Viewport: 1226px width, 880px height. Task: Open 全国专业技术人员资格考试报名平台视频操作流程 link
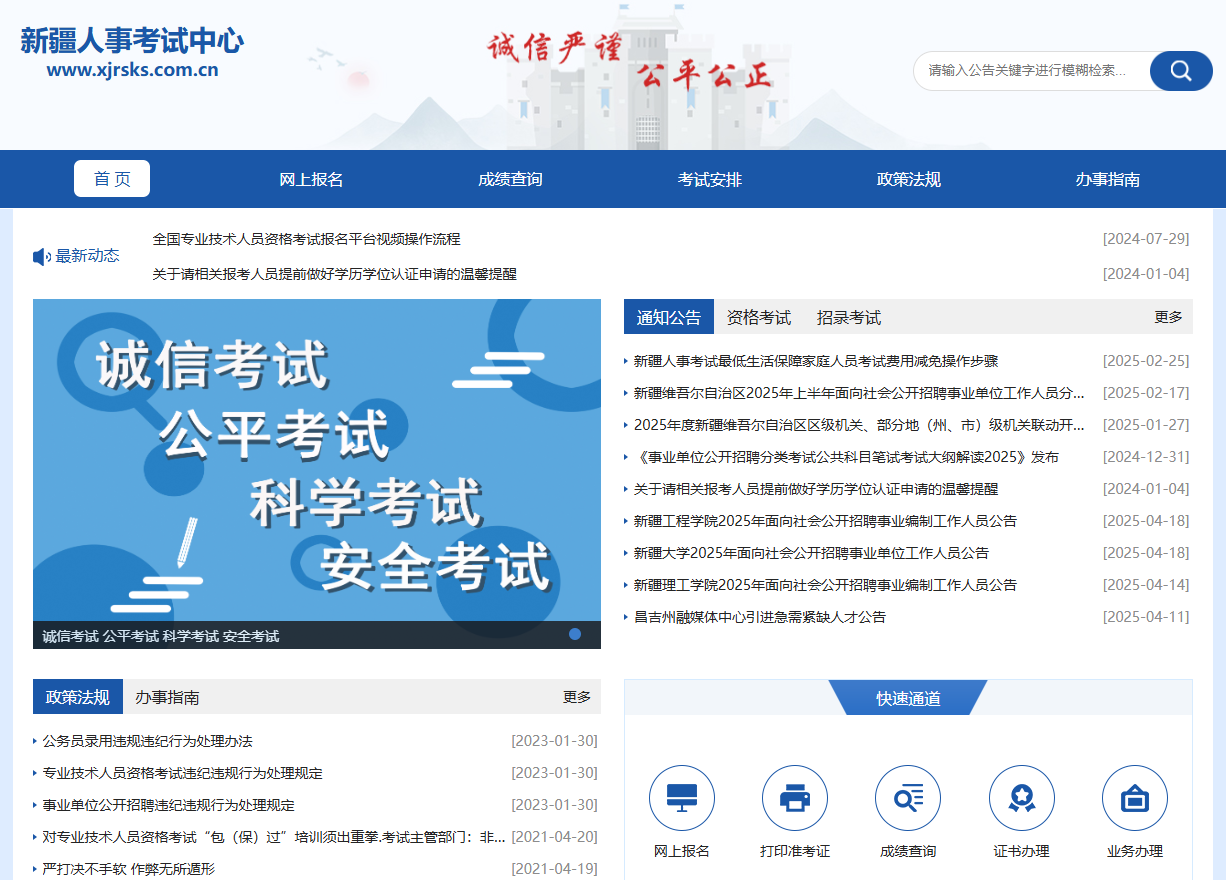click(307, 239)
